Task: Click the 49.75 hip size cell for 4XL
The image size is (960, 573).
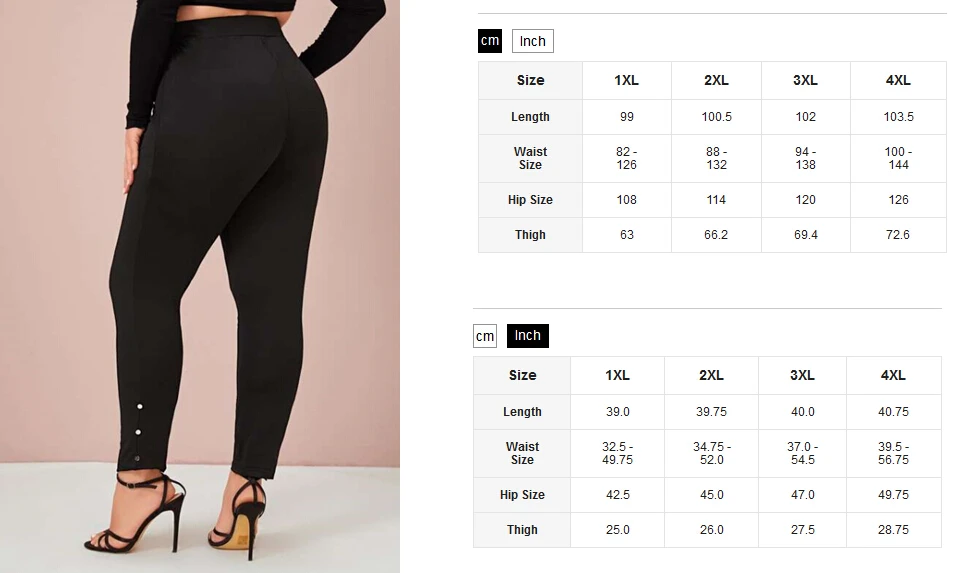Action: coord(894,495)
